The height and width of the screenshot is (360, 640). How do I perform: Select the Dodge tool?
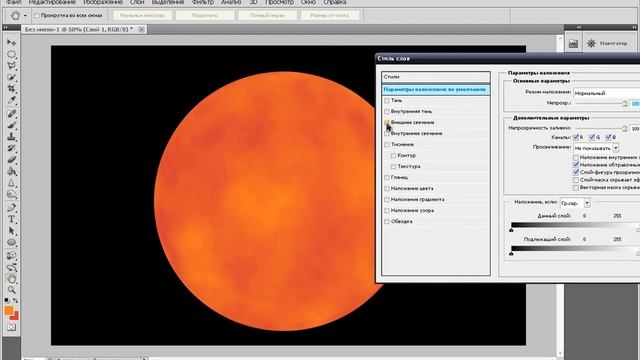tap(11, 194)
